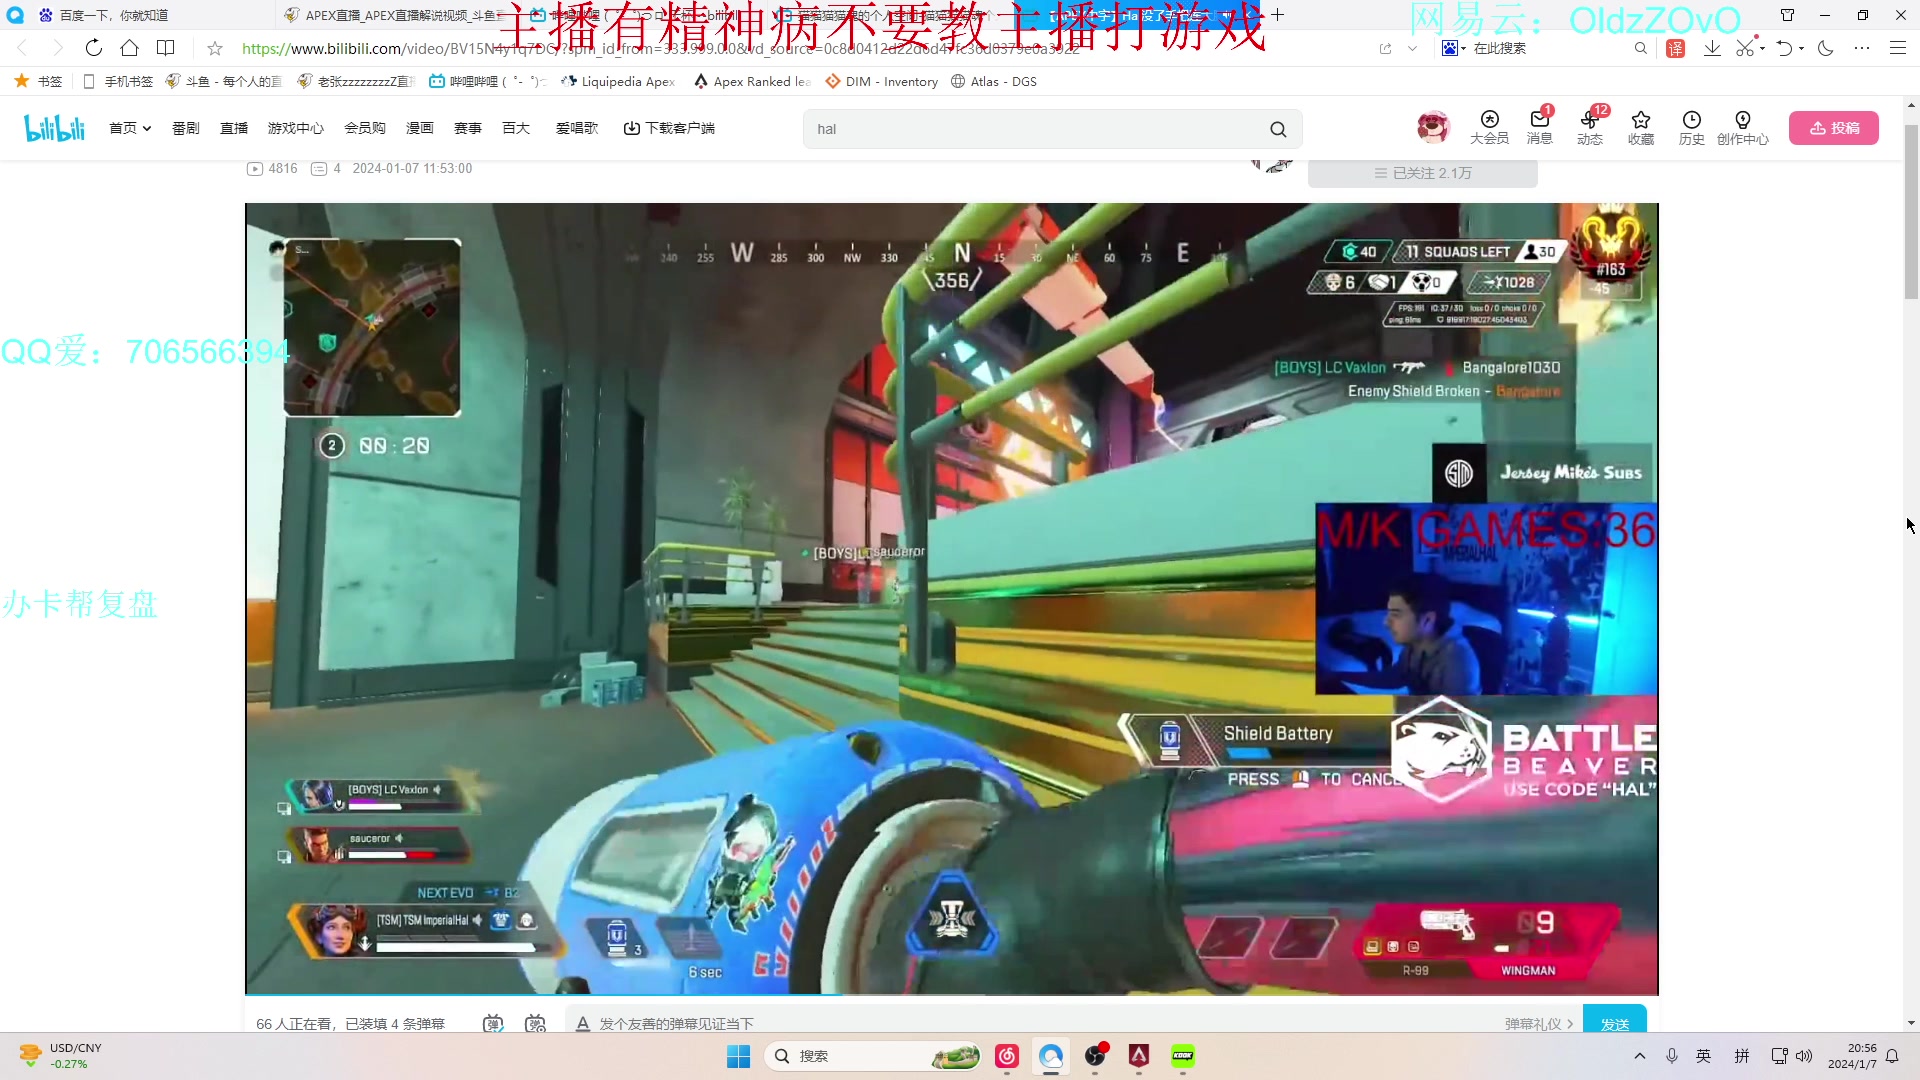1920x1080 pixels.
Task: Open the reading mode book icon
Action: click(166, 48)
